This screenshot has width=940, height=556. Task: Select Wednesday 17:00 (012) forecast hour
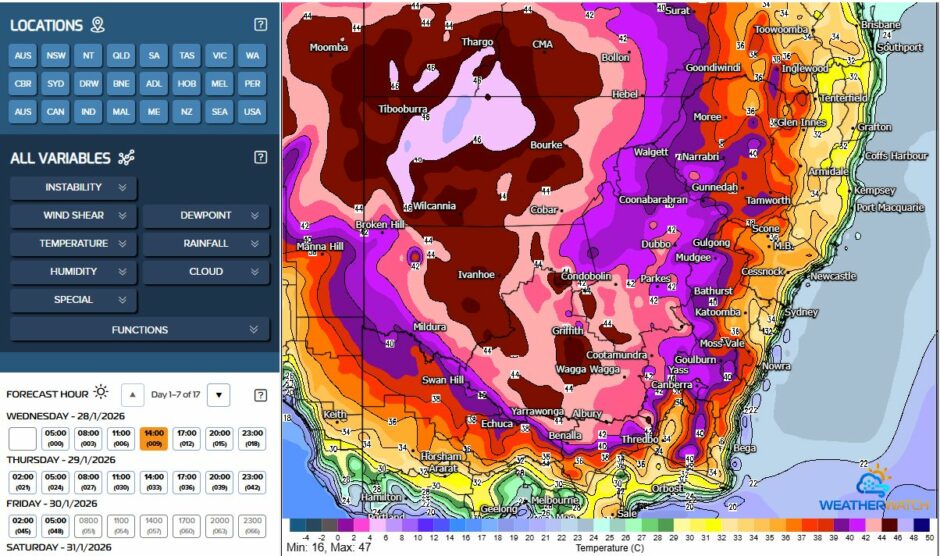click(186, 438)
